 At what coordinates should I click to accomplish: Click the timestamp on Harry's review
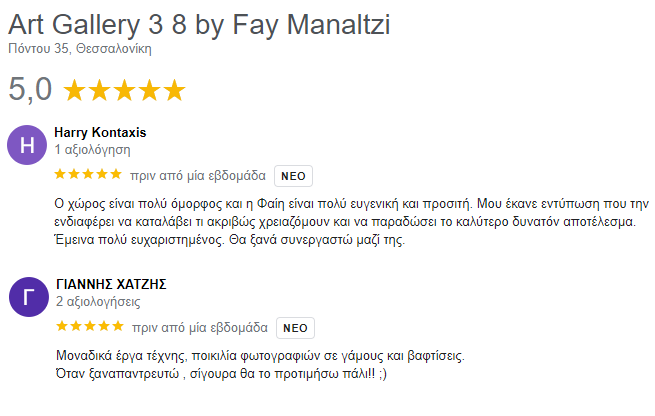[x=199, y=176]
